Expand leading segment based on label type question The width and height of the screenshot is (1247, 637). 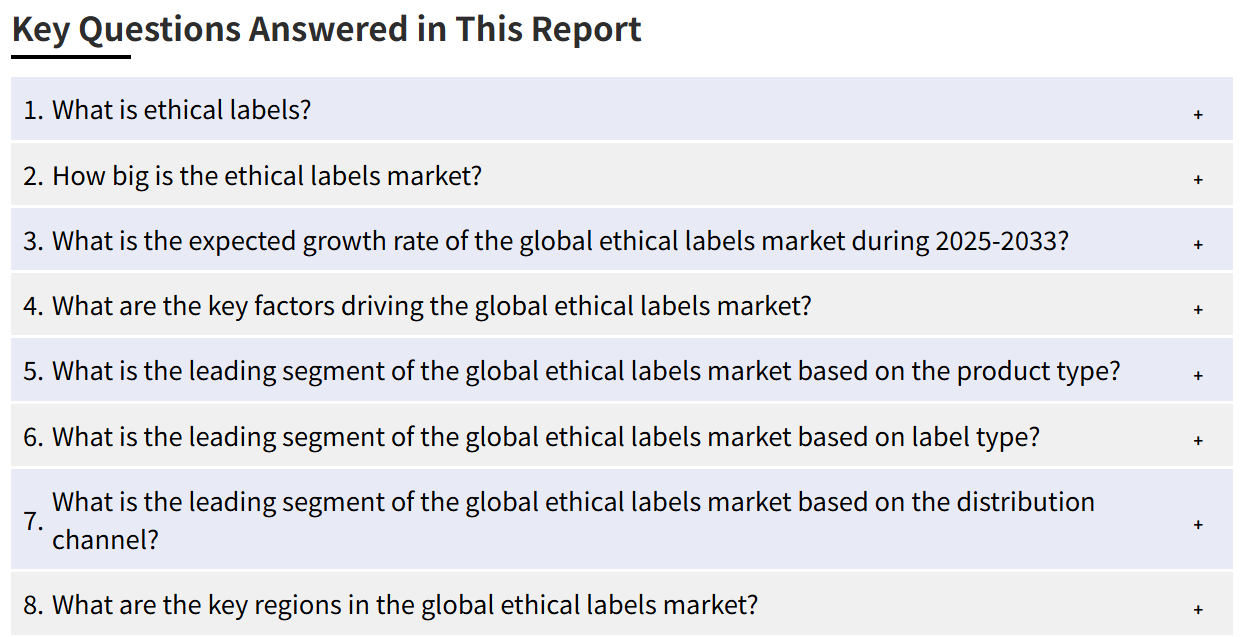pyautogui.click(x=622, y=436)
